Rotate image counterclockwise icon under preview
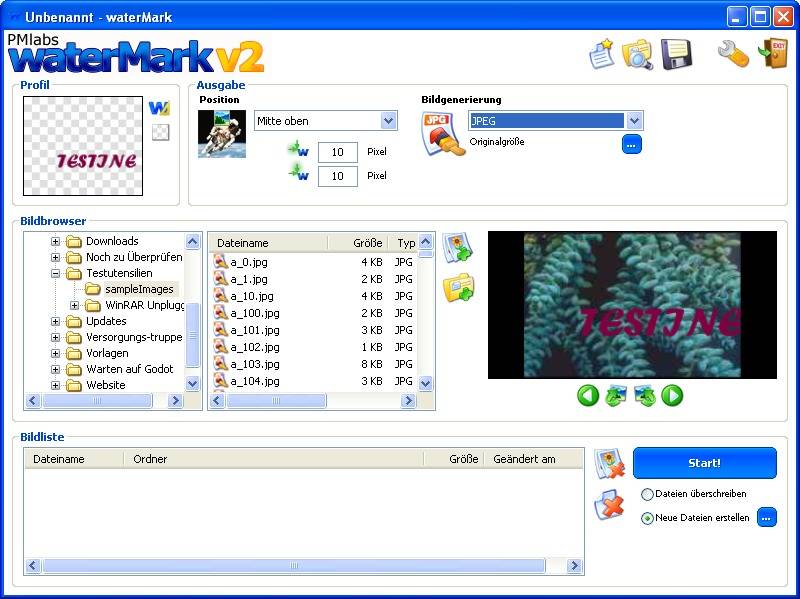800x599 pixels. (x=616, y=395)
